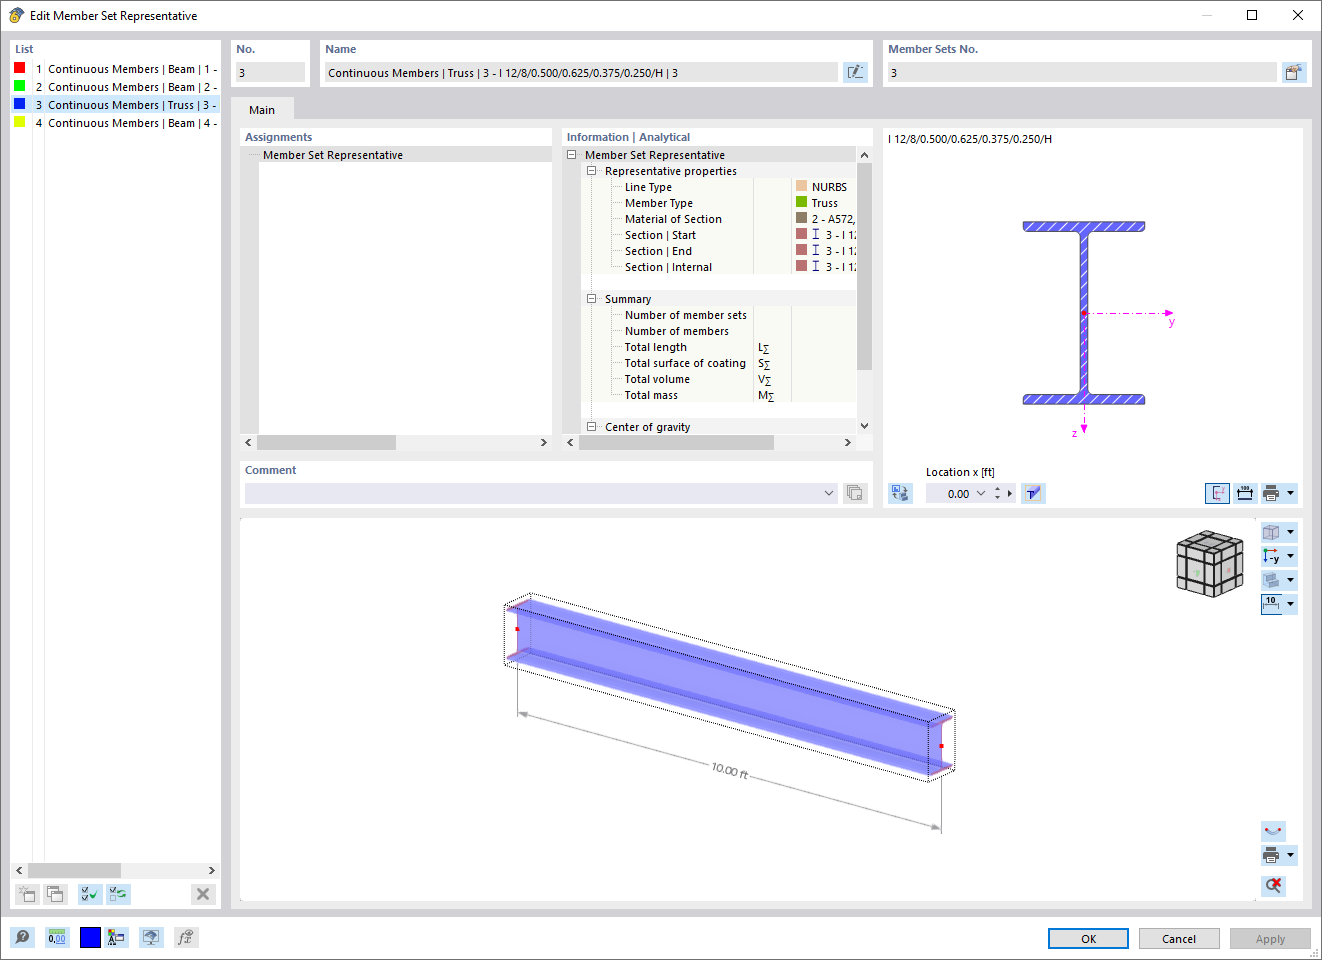
Task: Click the blue color swatch in status bar
Action: (x=89, y=937)
